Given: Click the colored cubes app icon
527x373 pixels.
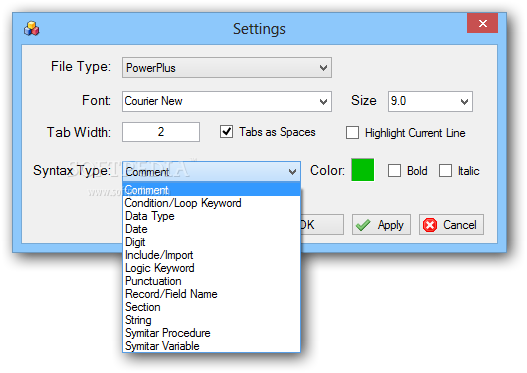Looking at the screenshot, I should (32, 29).
